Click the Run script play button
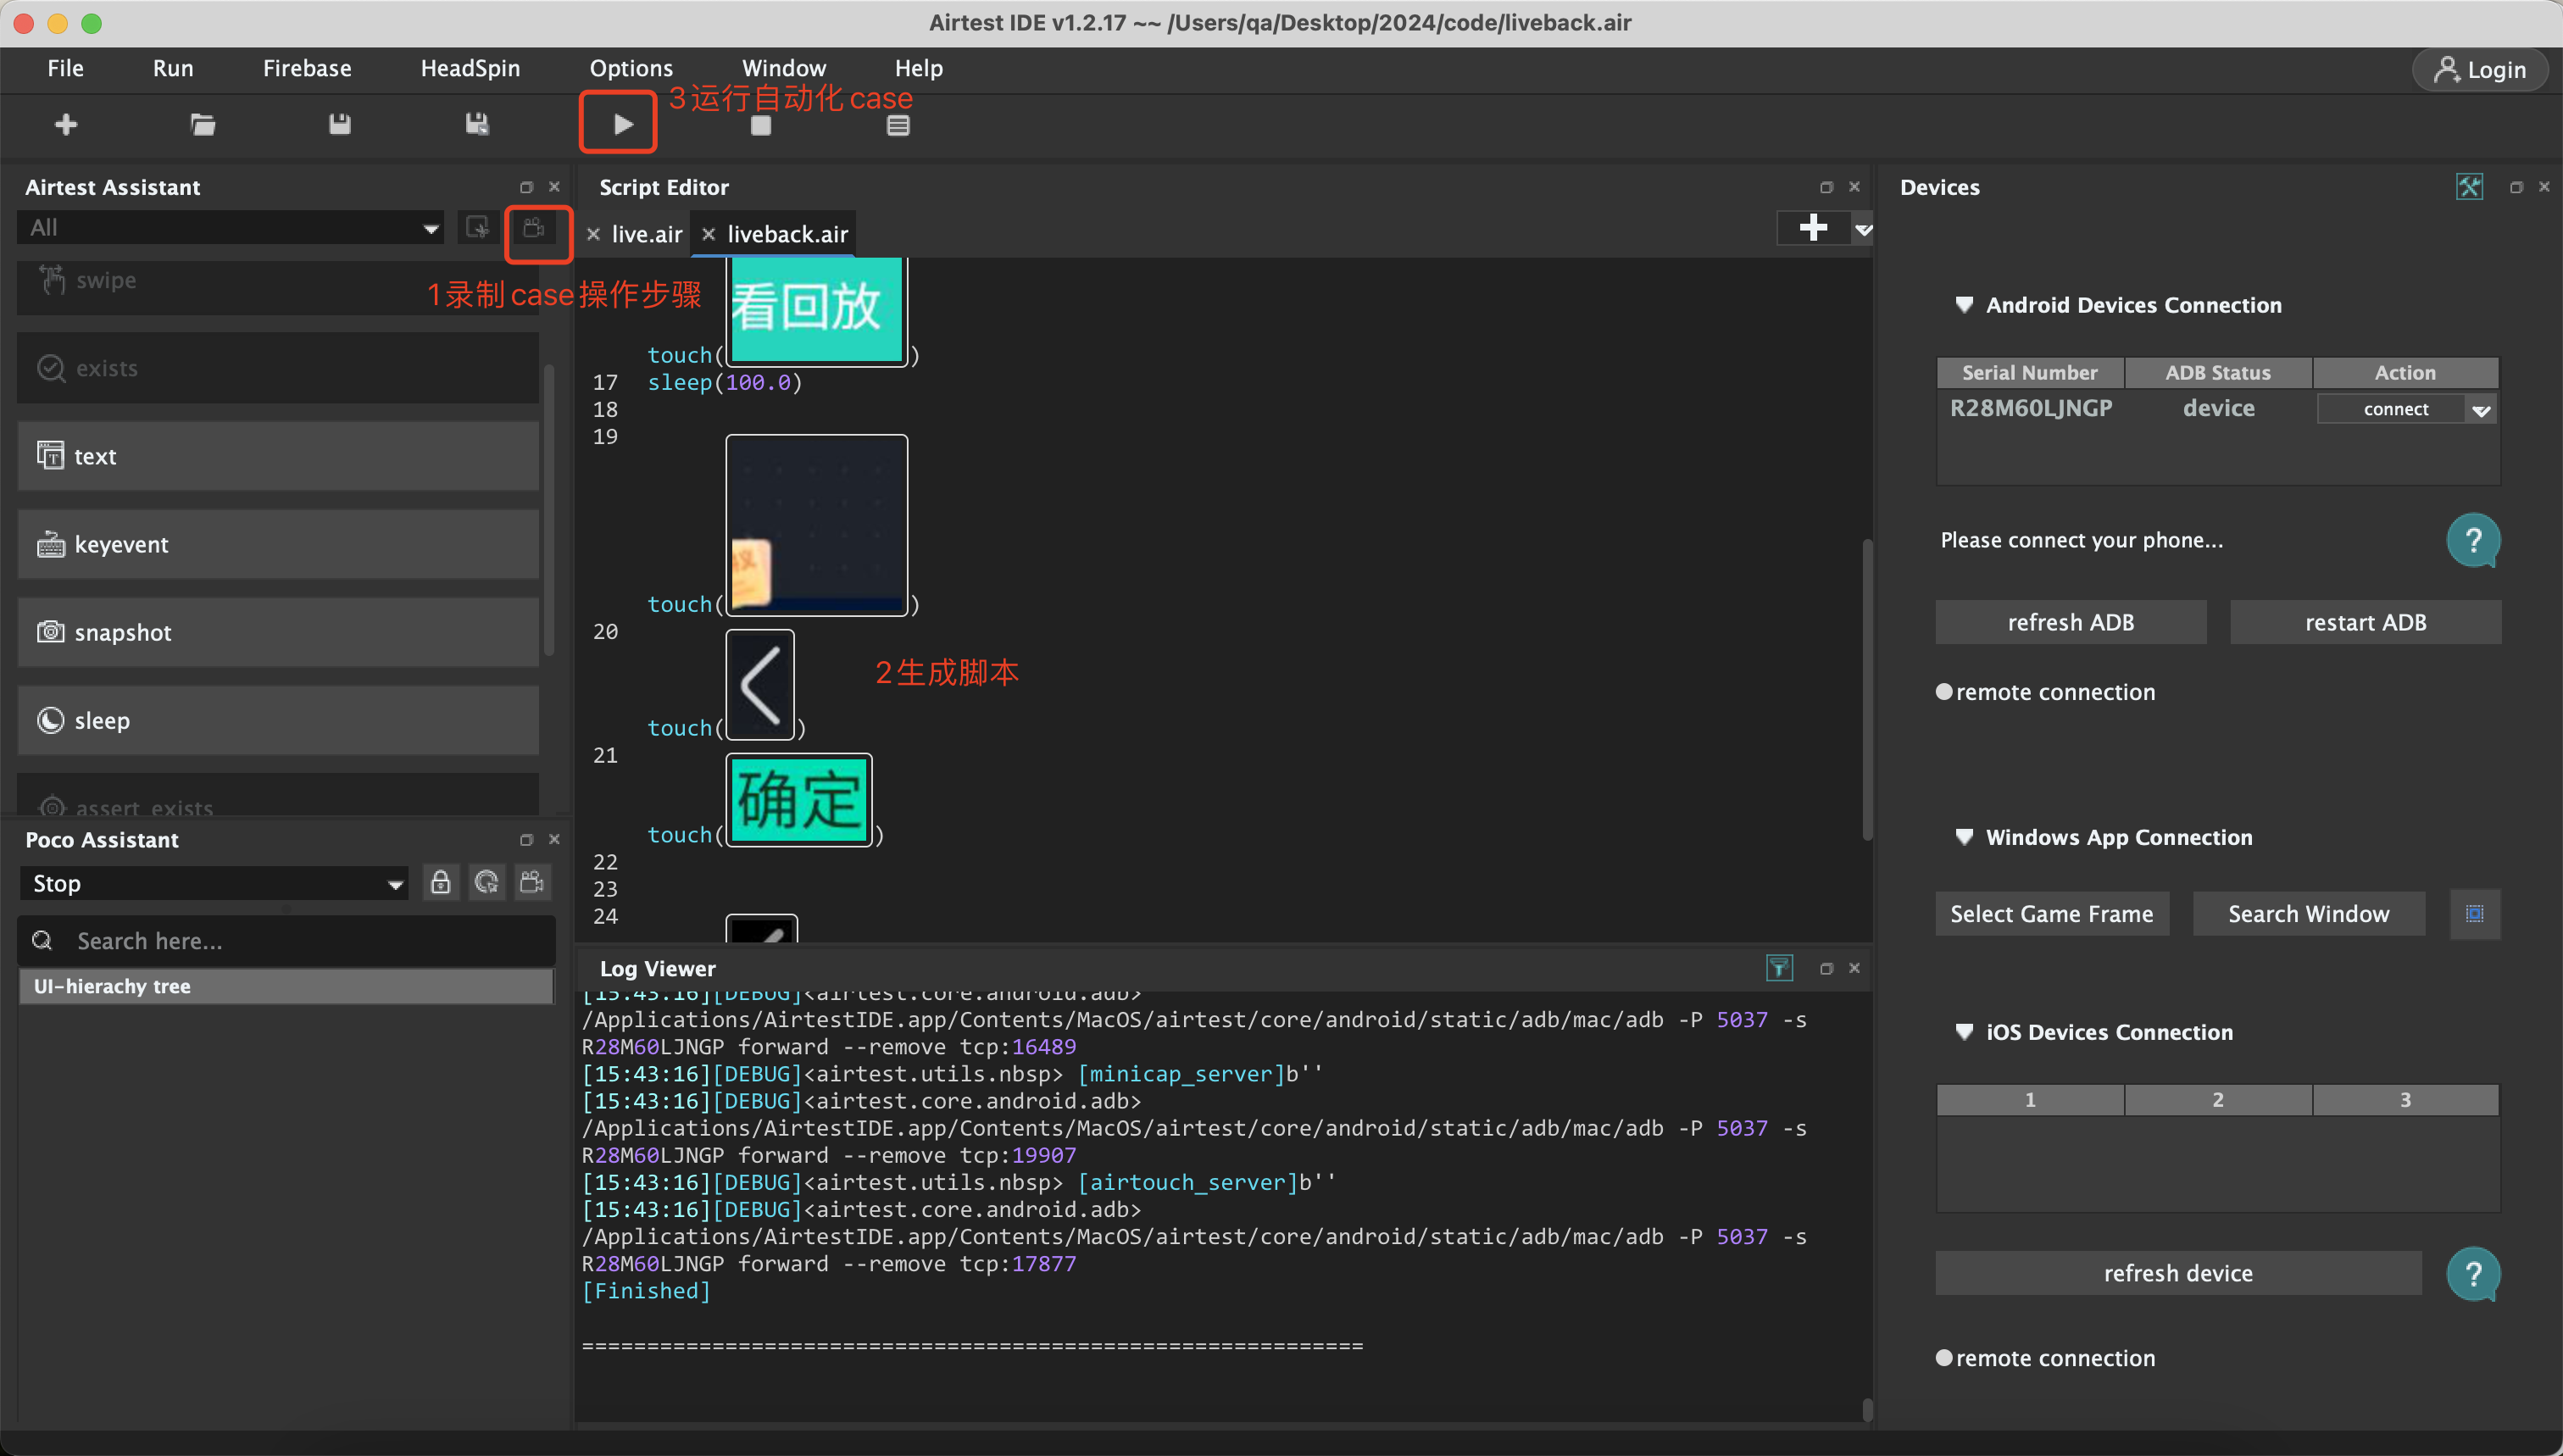2563x1456 pixels. 622,124
